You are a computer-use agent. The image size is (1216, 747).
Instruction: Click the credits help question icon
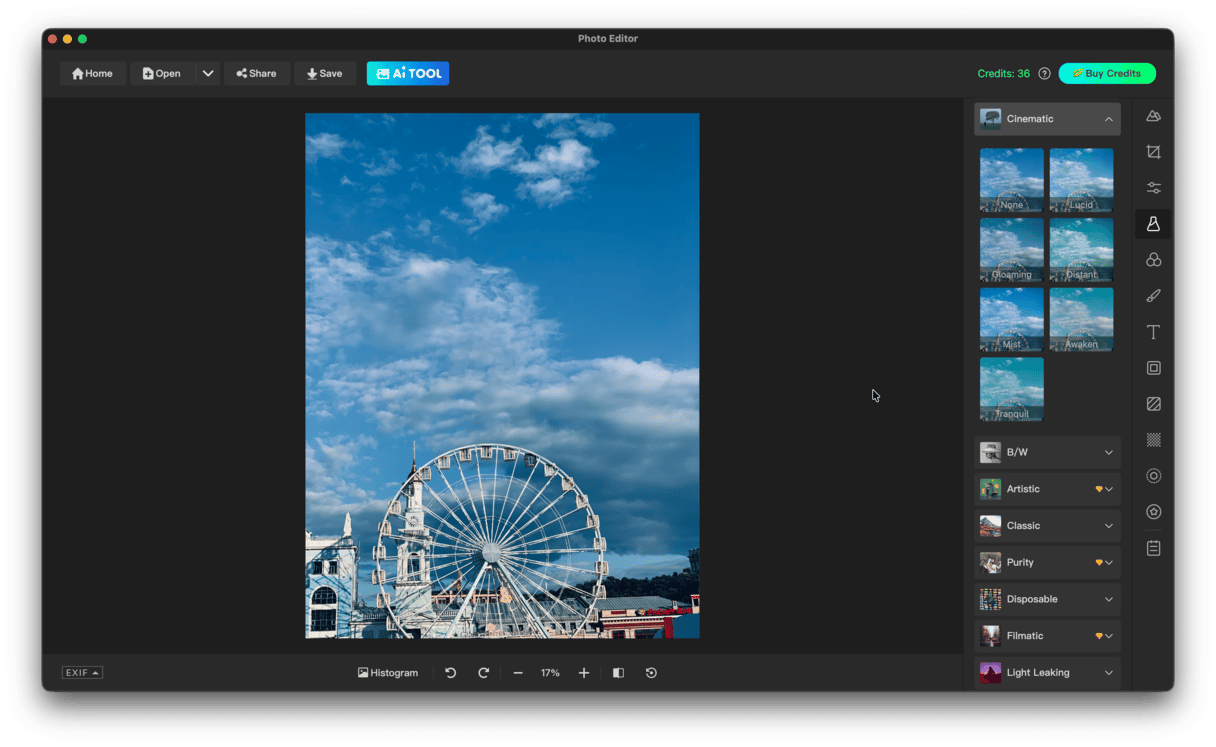tap(1044, 74)
